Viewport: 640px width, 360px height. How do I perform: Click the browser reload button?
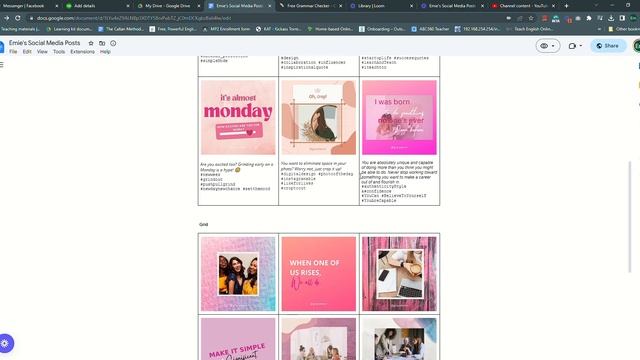(x=18, y=18)
